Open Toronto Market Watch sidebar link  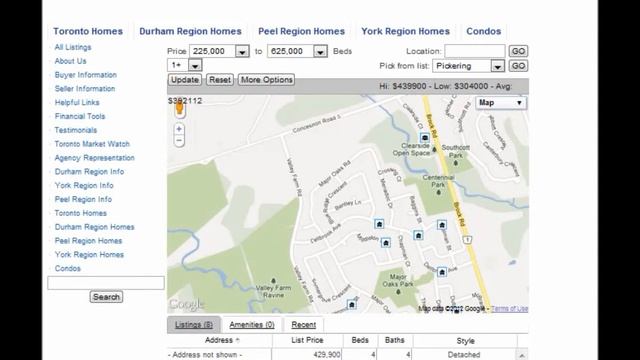(92, 144)
